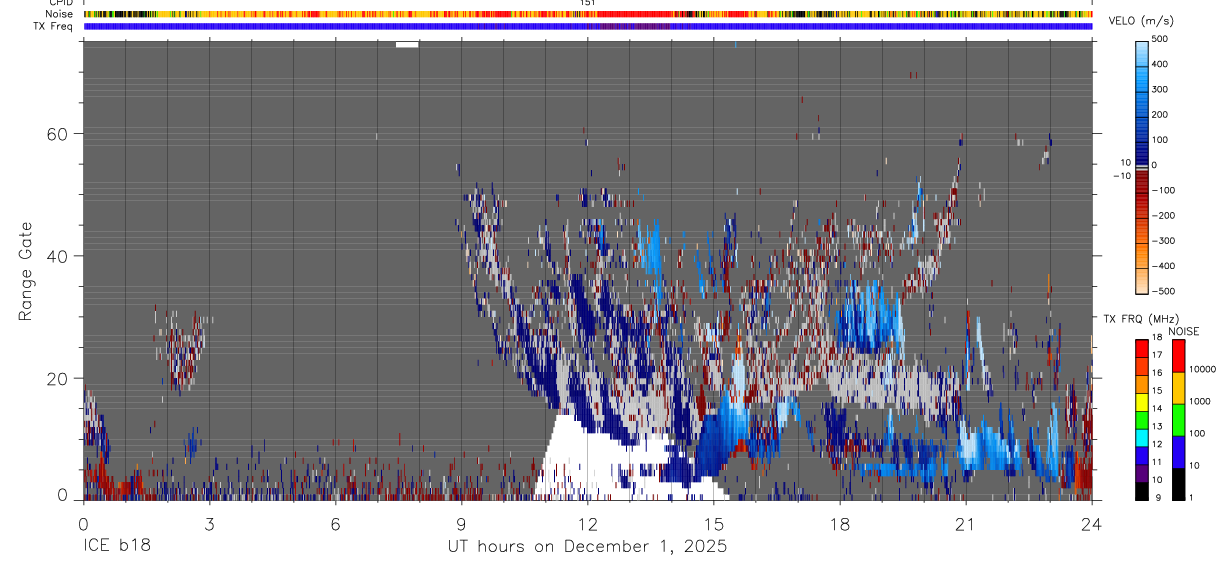Click the 'TX Freq' row label at top left
This screenshot has height=567, width=1228.
click(53, 26)
